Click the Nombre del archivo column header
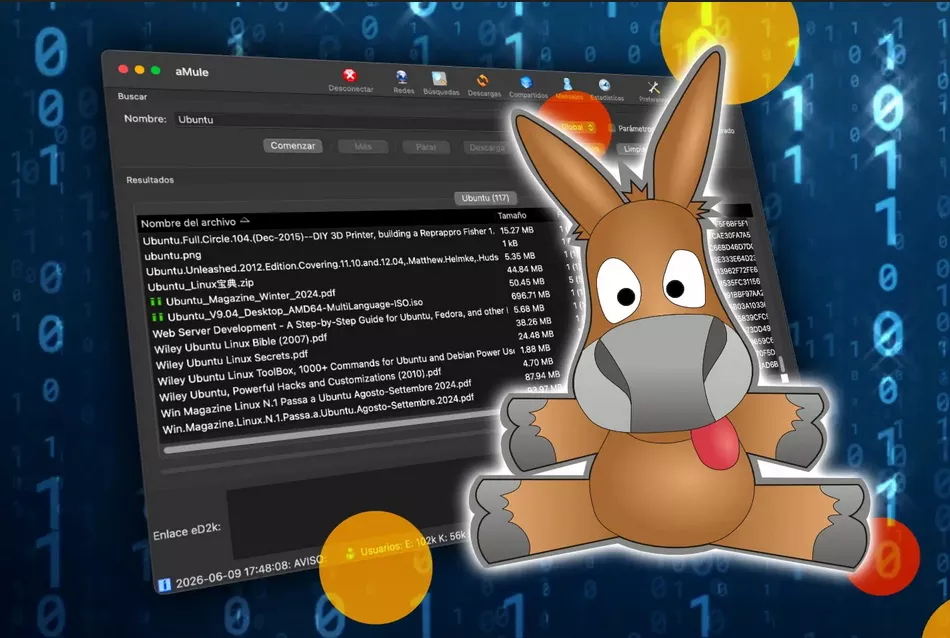This screenshot has width=950, height=638. 188,222
